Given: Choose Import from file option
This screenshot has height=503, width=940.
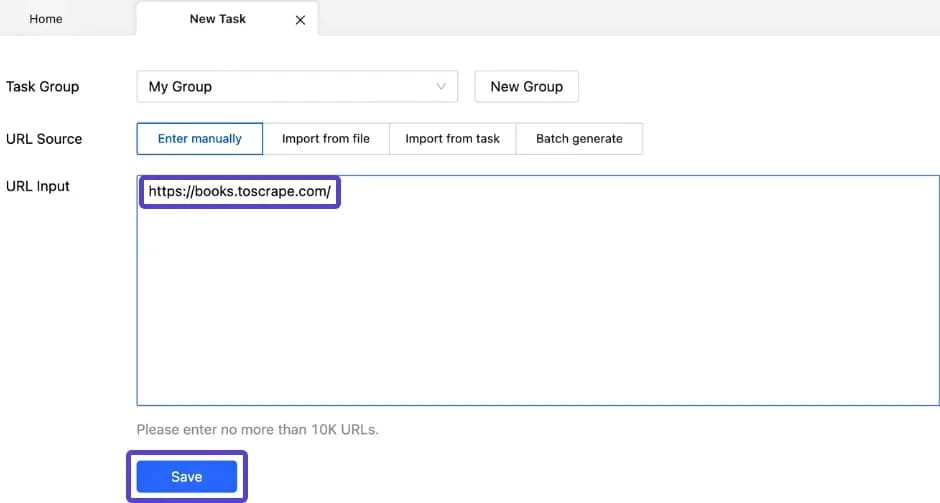Looking at the screenshot, I should (x=326, y=139).
